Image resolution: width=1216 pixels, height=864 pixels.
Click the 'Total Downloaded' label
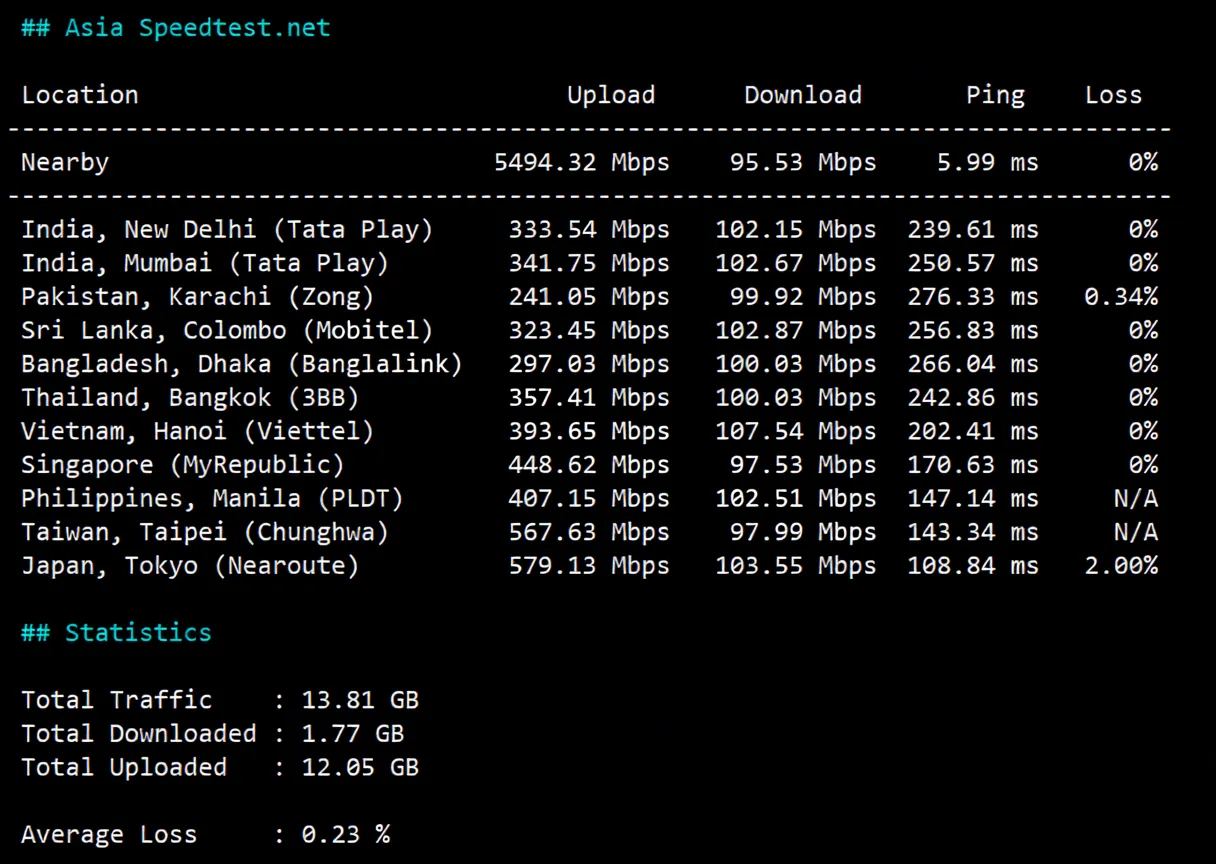[139, 733]
